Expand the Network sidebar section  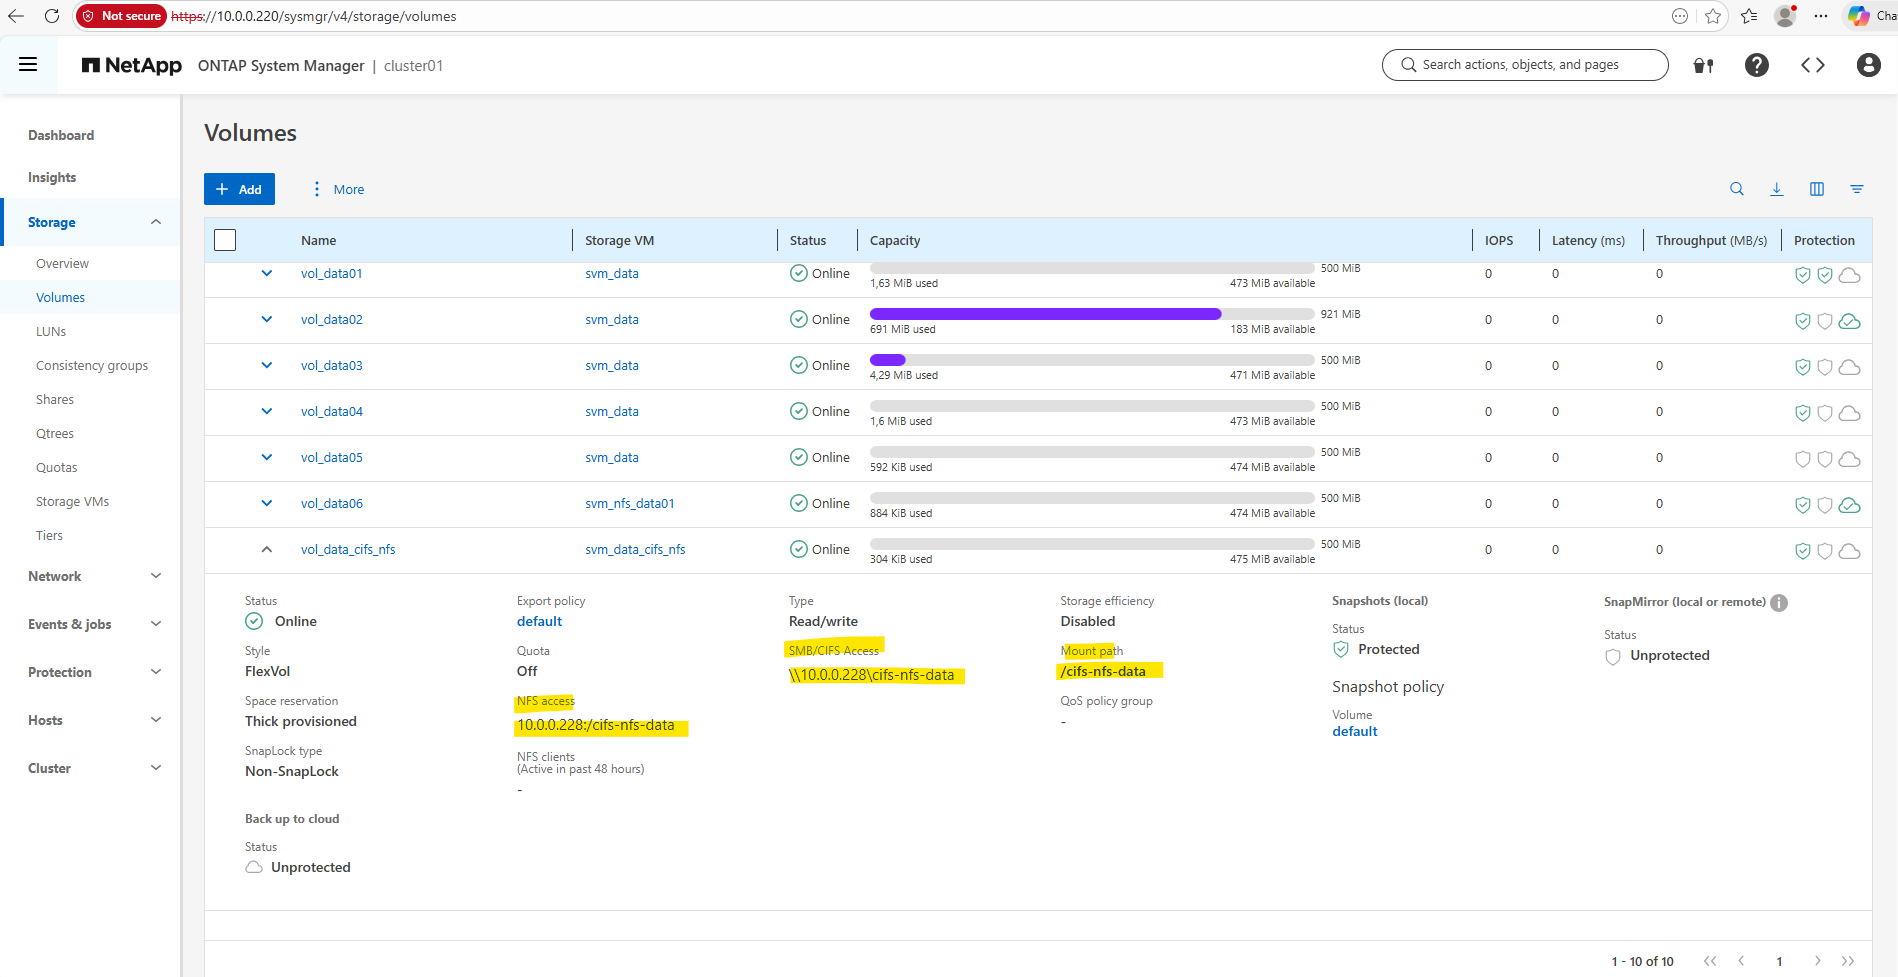click(155, 576)
